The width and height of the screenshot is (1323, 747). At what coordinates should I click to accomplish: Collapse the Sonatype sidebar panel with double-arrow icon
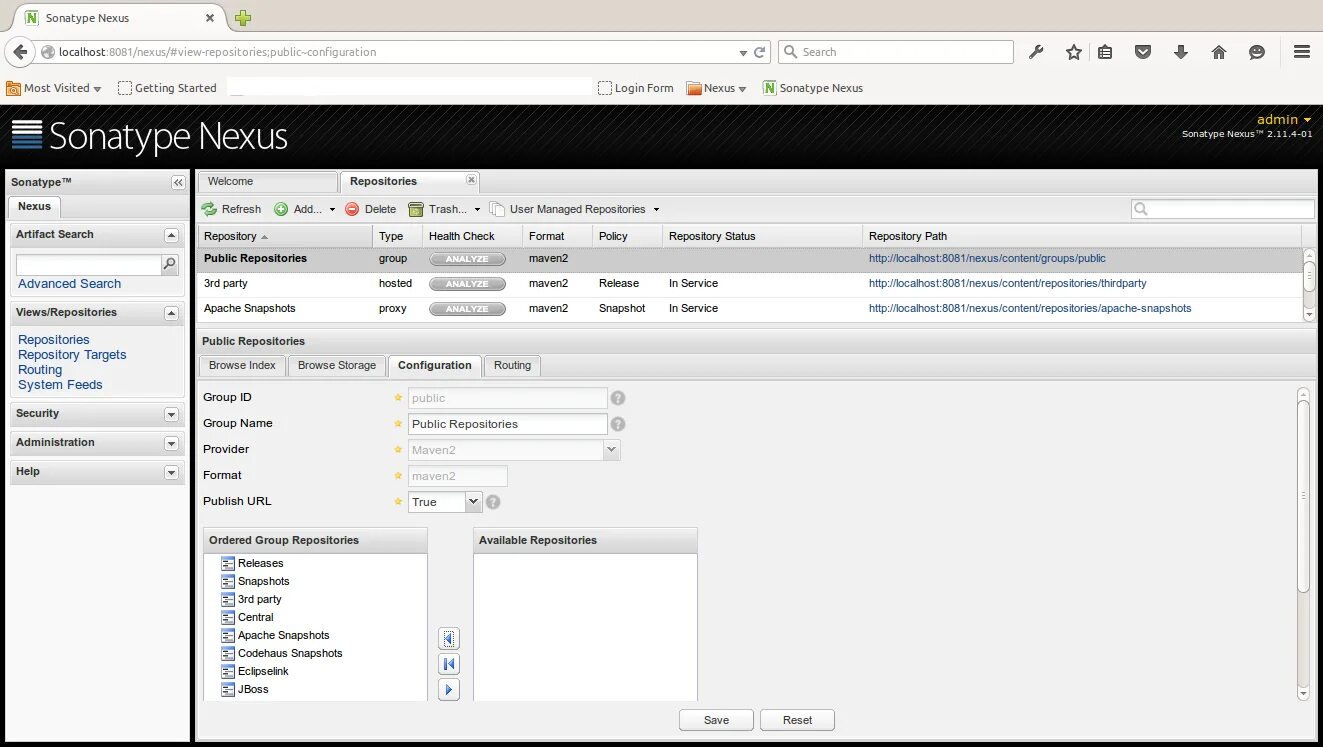178,183
